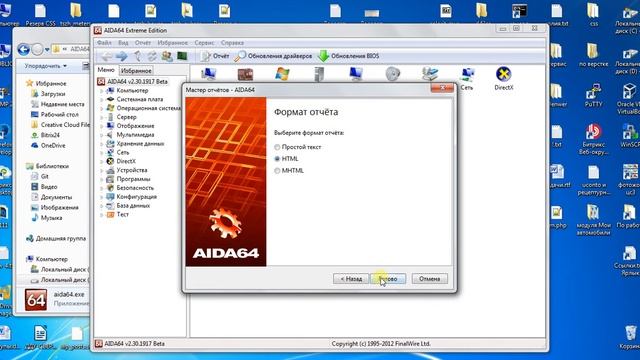Click the Refresh toolbar icon

pos(152,56)
